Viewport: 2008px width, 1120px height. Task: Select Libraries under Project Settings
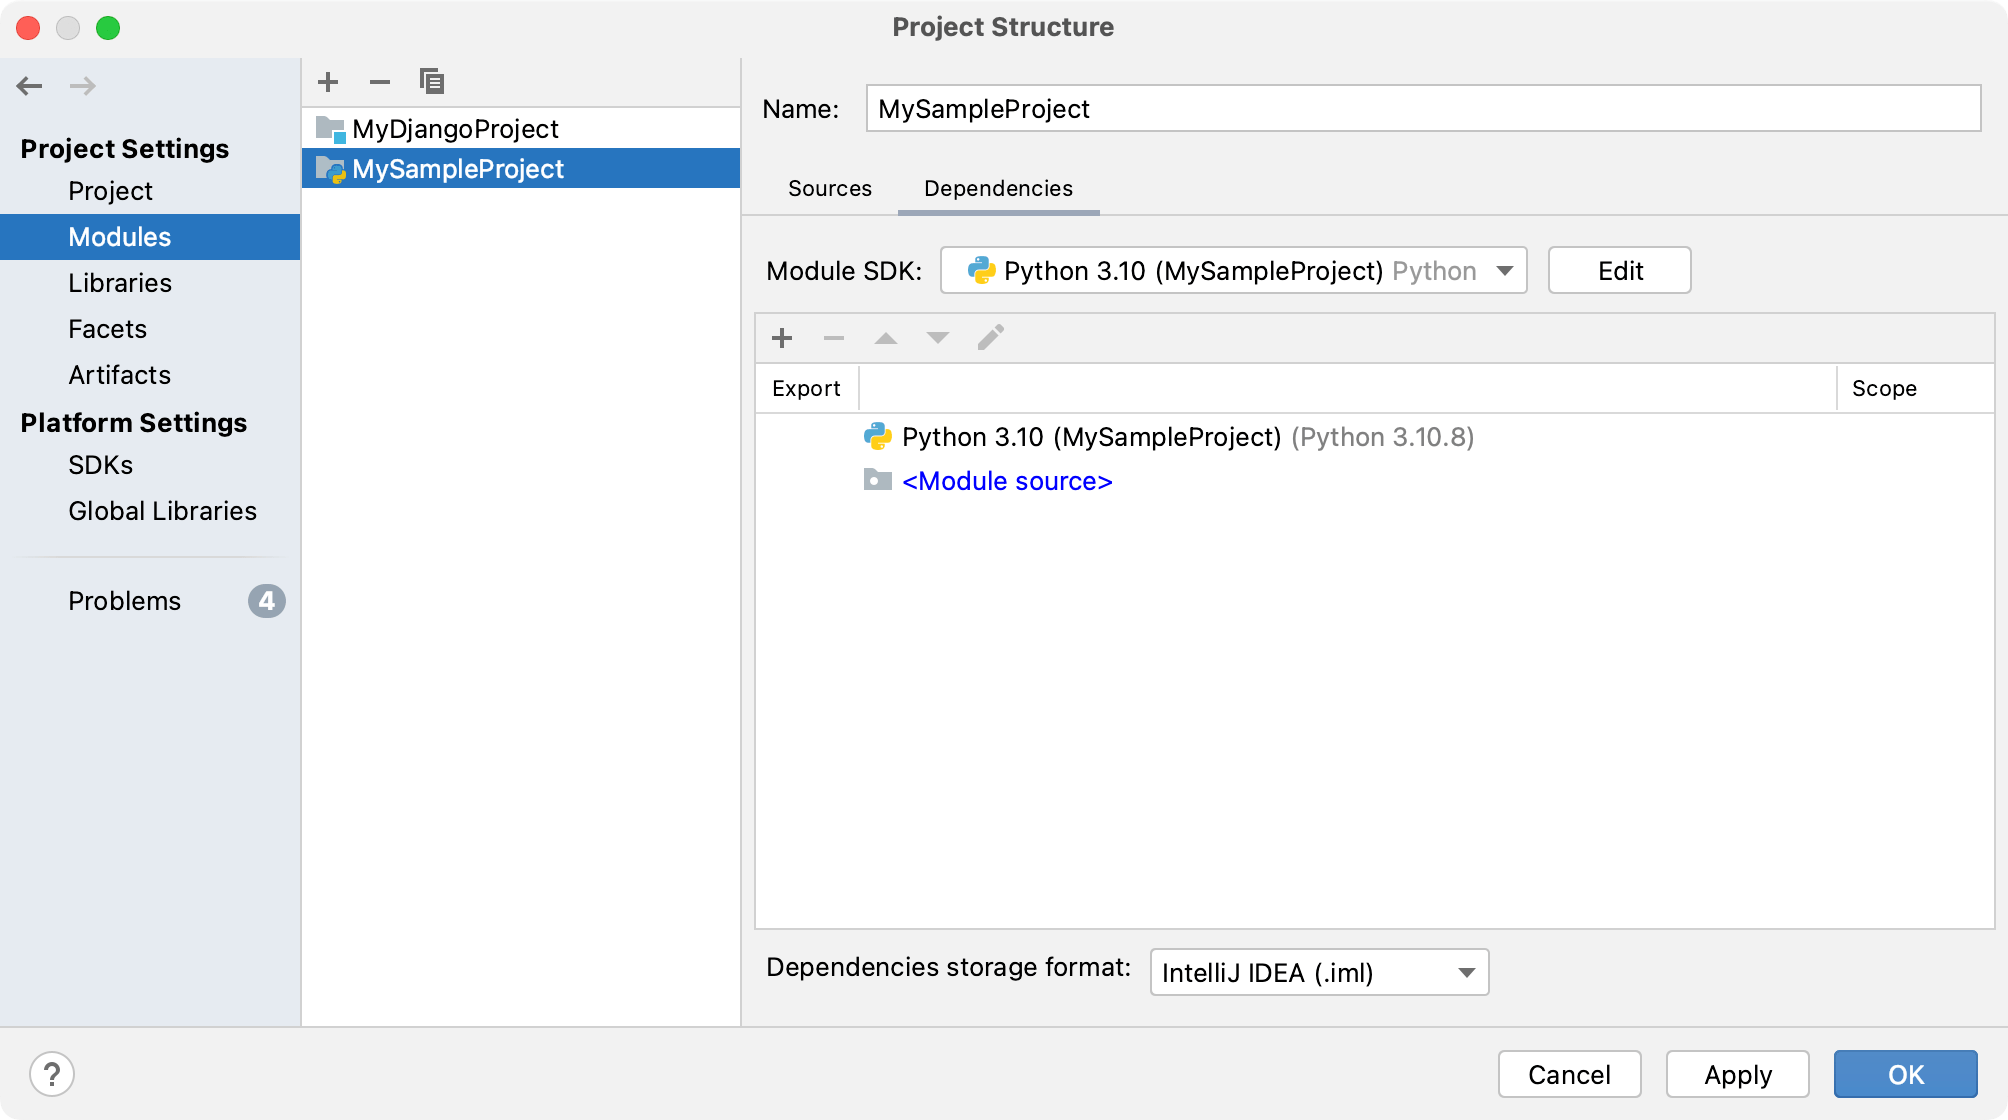click(120, 283)
